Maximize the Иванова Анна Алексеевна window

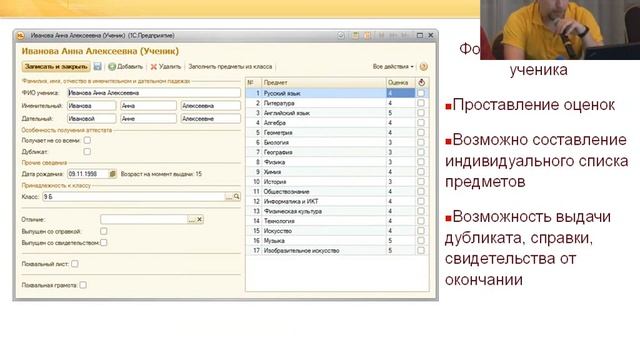click(420, 36)
